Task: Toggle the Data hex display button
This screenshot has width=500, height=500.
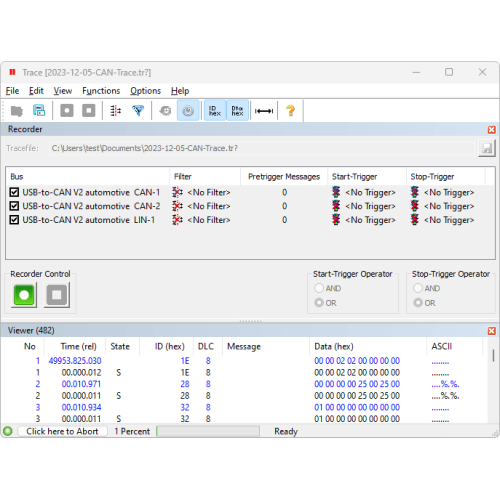Action: pyautogui.click(x=237, y=111)
